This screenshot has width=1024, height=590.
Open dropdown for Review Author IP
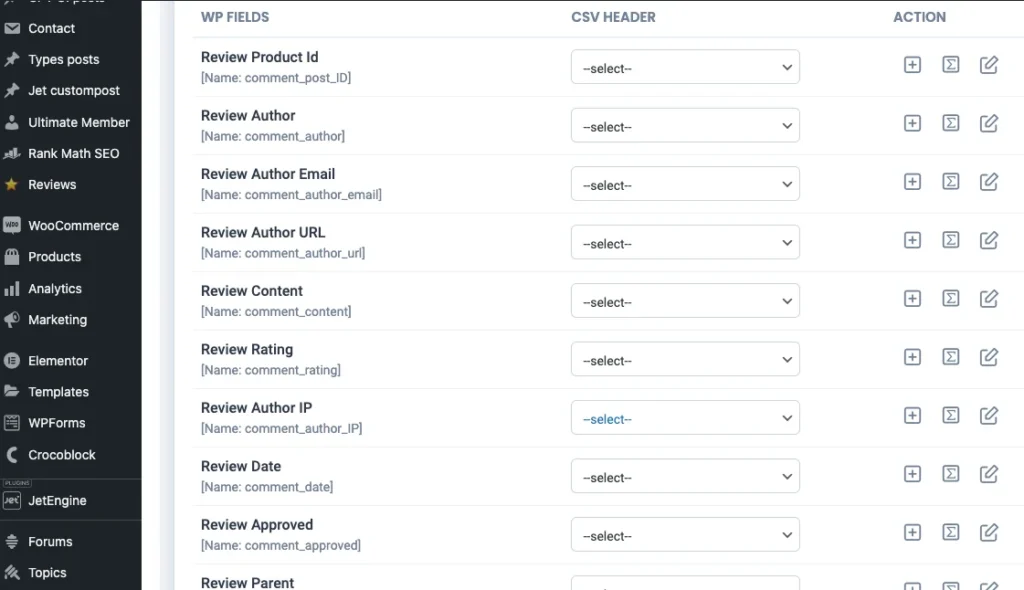685,419
